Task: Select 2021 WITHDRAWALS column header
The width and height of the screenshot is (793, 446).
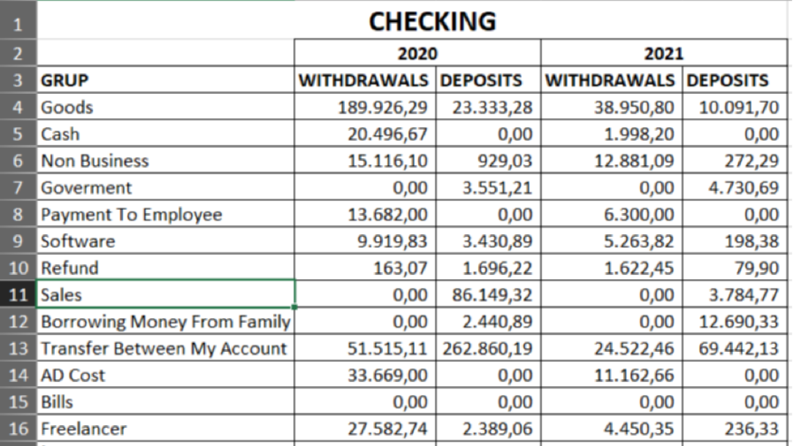Action: [611, 80]
